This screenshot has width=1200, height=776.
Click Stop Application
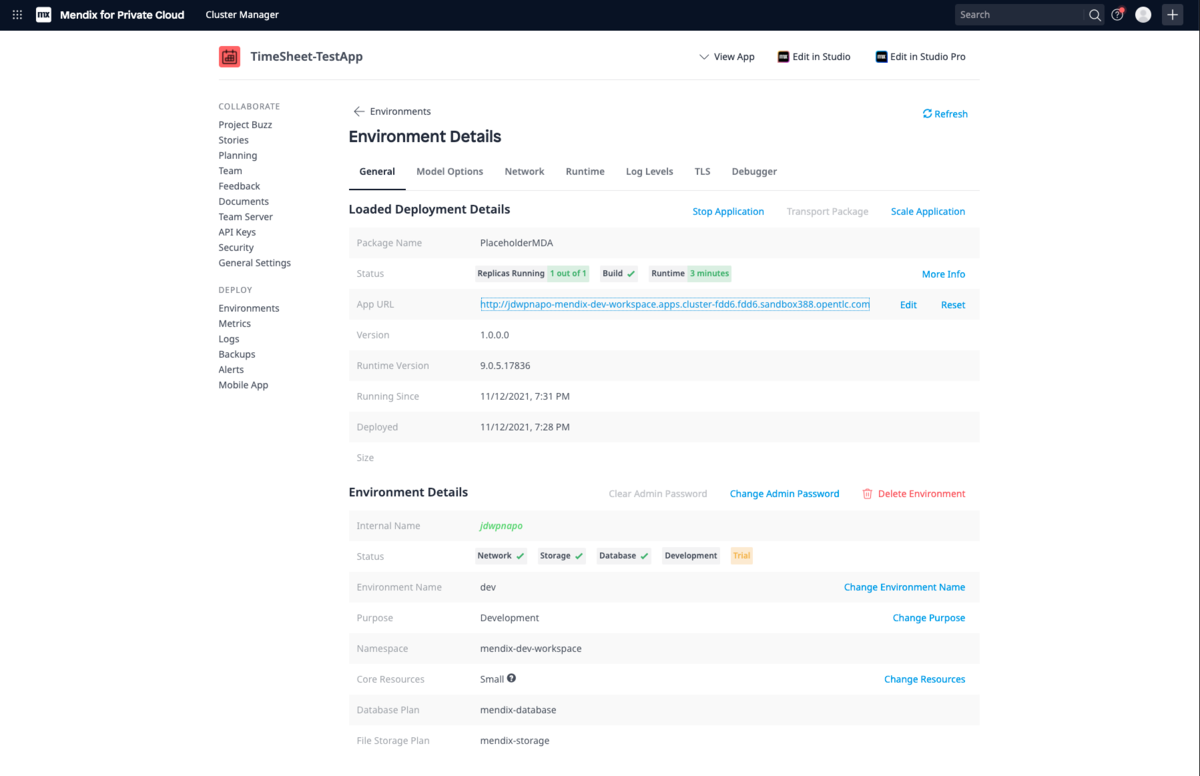(728, 212)
